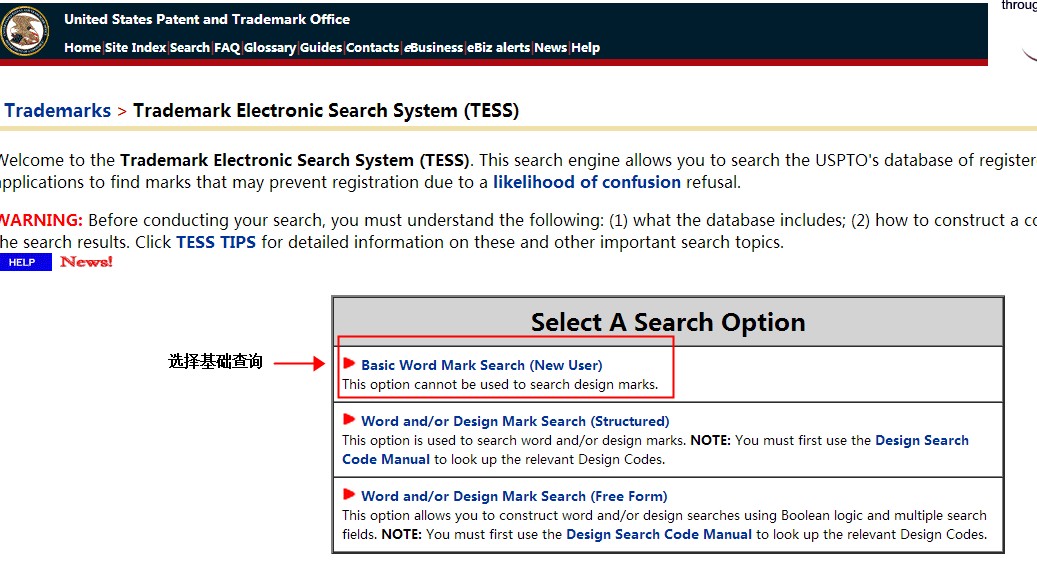This screenshot has width=1037, height=564.
Task: Open the TESS TIPS link
Action: pyautogui.click(x=216, y=242)
